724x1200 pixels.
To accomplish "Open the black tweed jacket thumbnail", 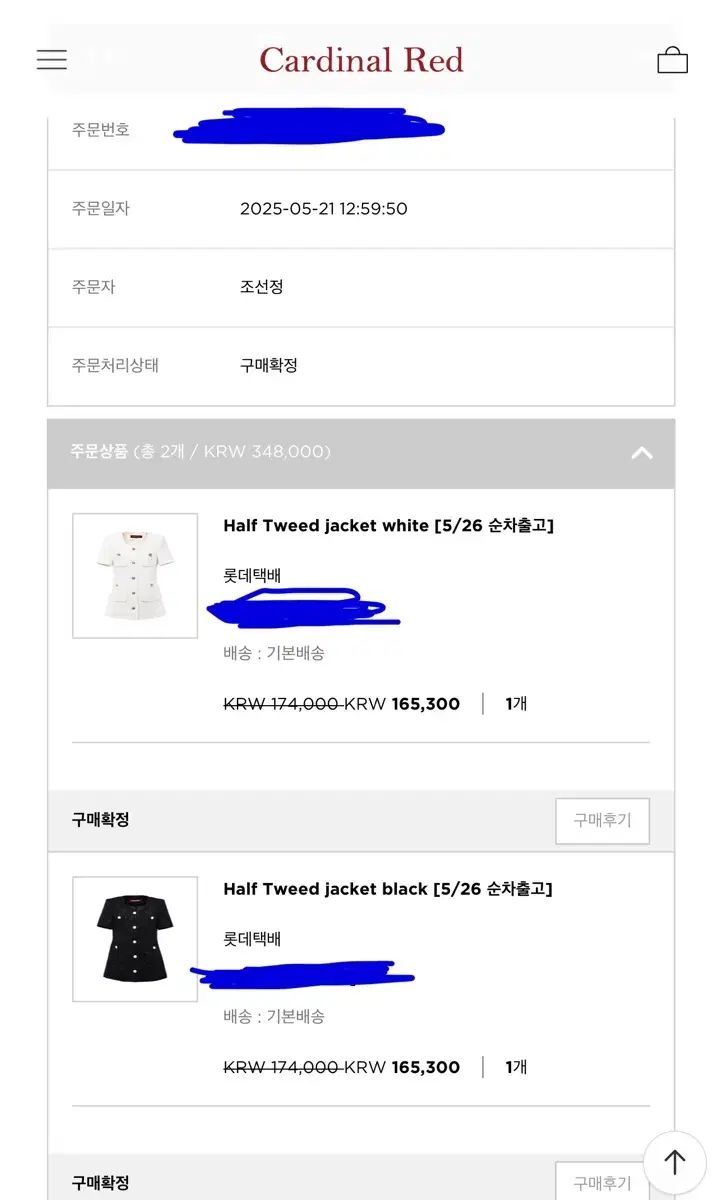I will tap(135, 939).
